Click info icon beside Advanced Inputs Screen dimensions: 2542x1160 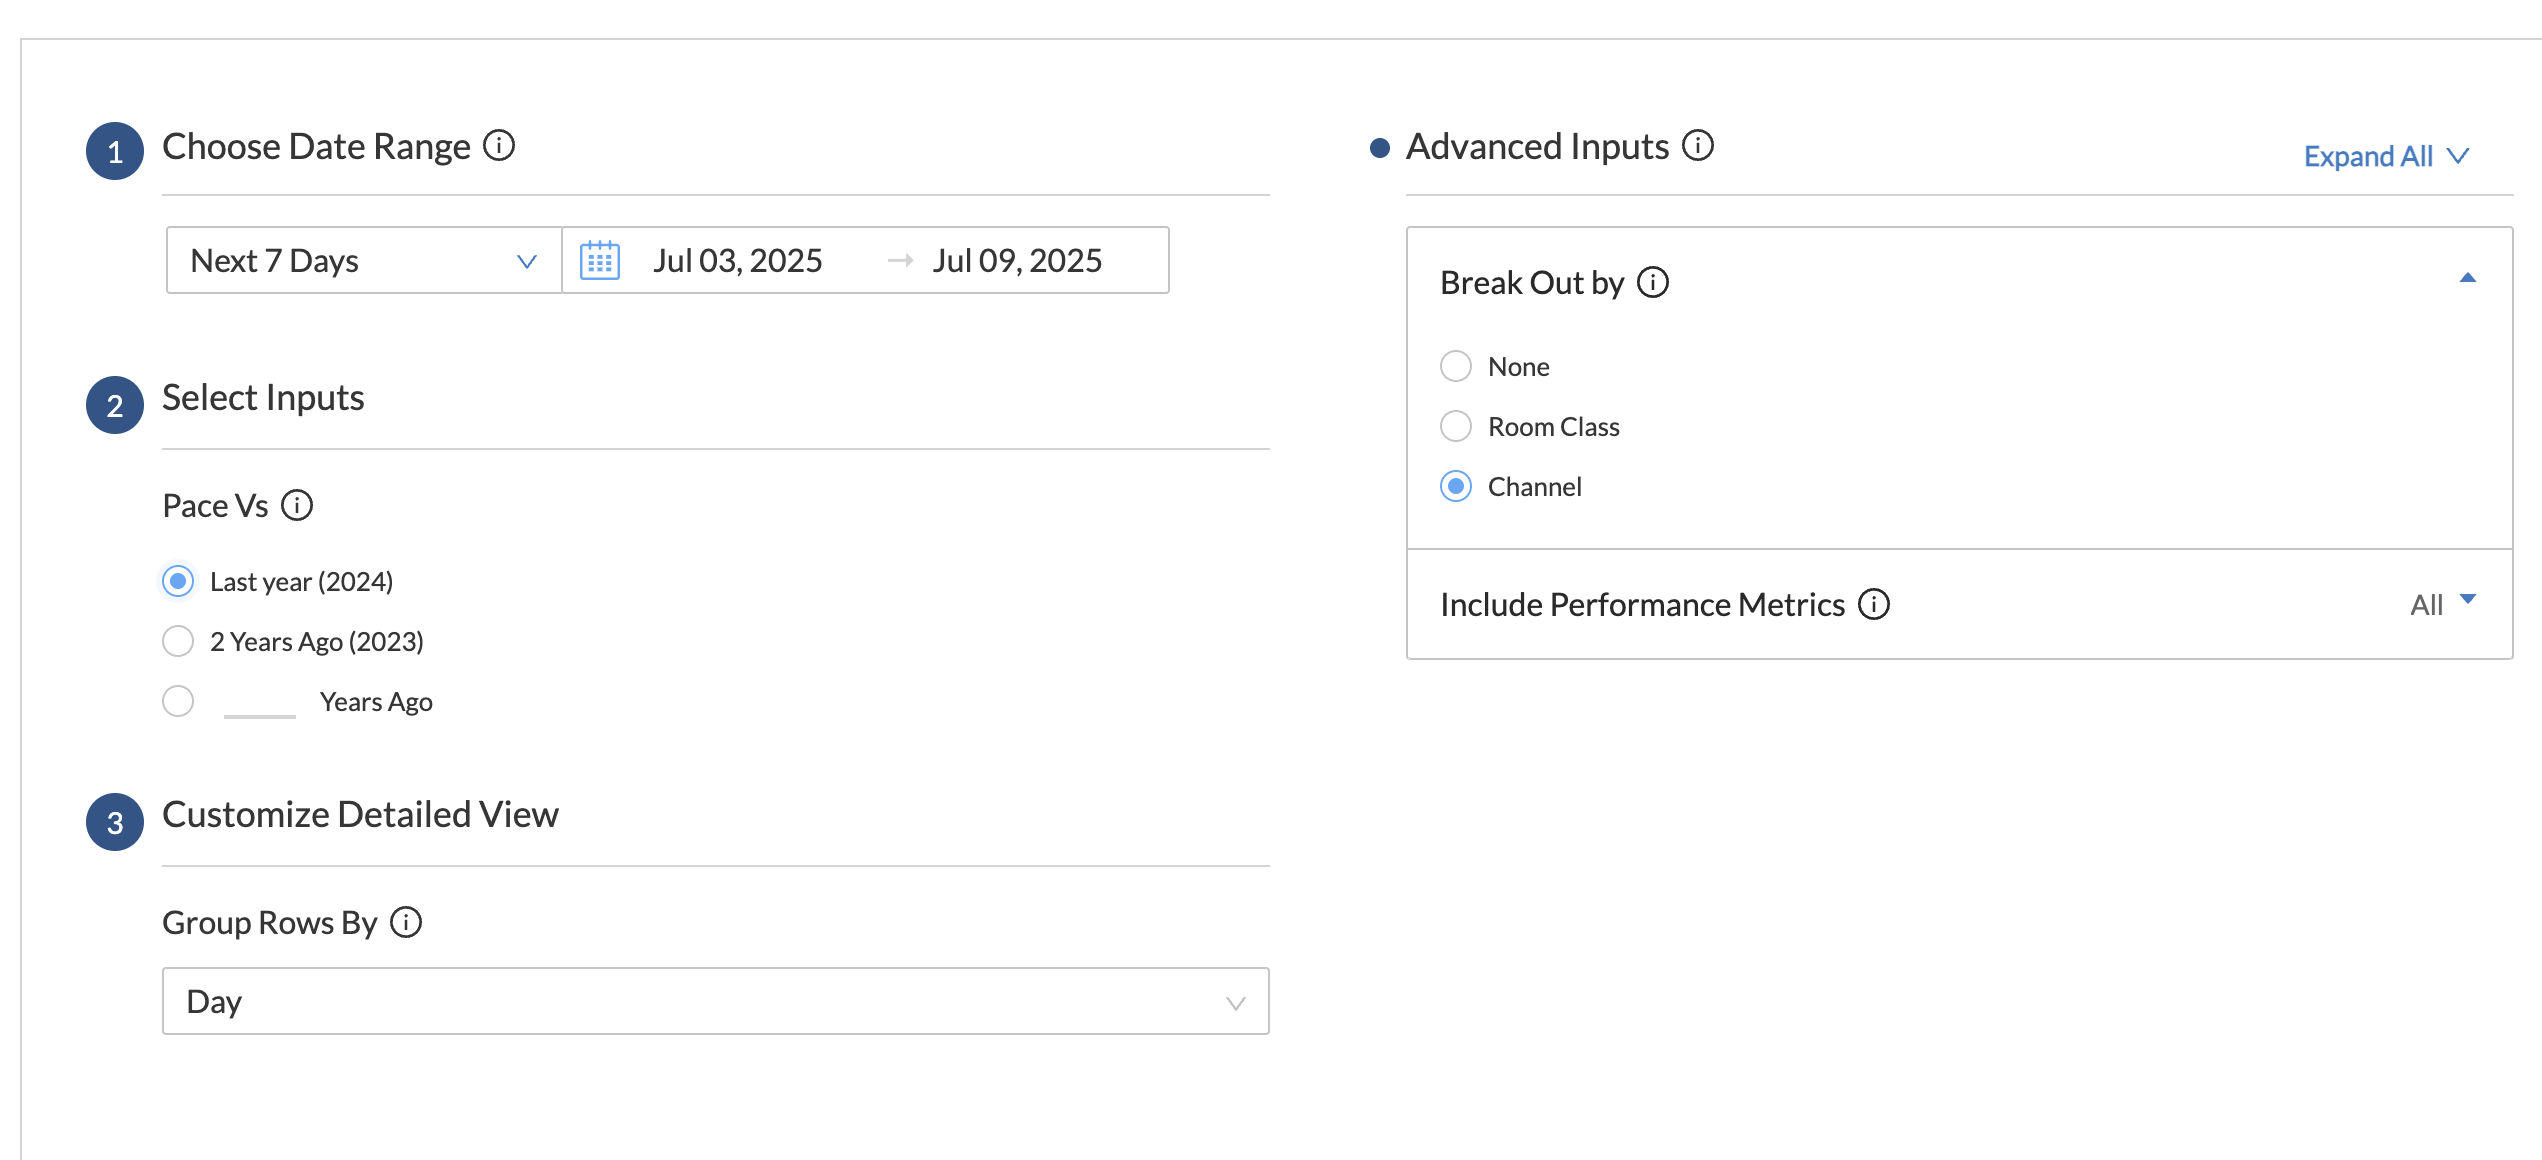[1697, 146]
